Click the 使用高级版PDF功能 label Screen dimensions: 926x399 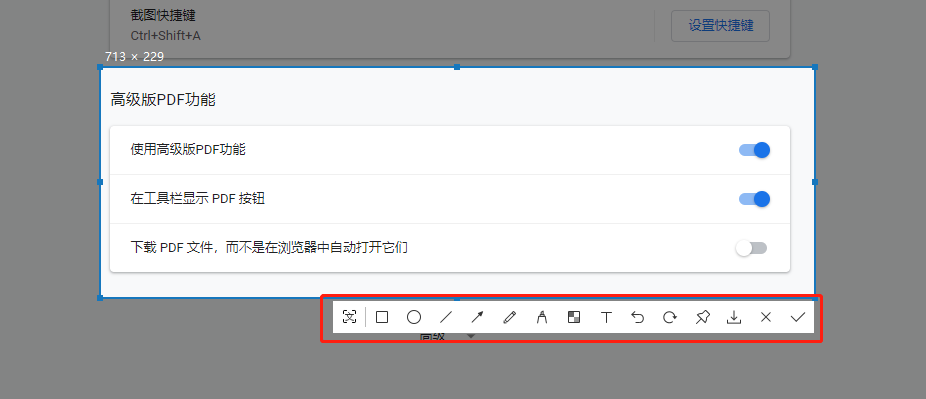coord(188,150)
